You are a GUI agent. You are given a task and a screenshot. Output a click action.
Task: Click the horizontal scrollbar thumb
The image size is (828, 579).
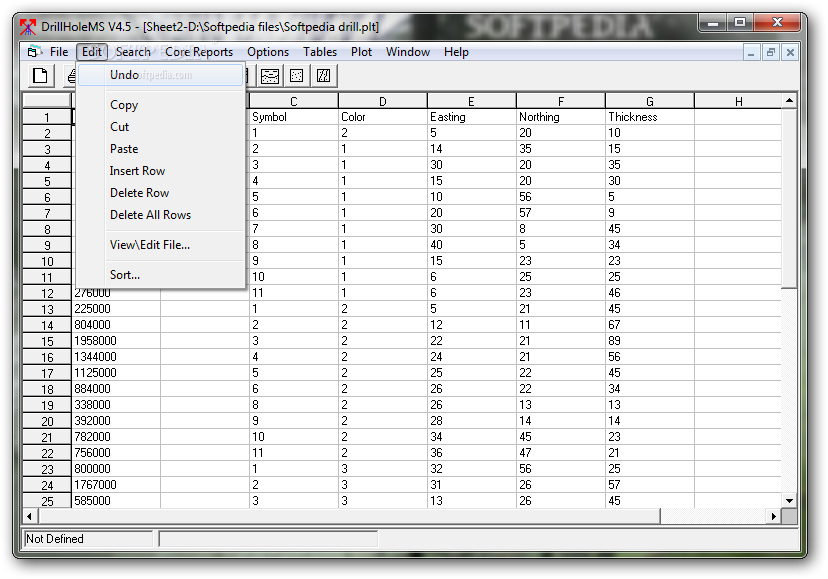coord(349,516)
